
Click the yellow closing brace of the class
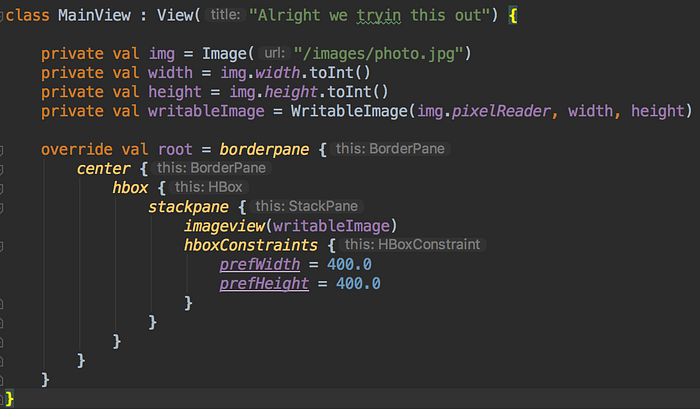click(x=9, y=399)
